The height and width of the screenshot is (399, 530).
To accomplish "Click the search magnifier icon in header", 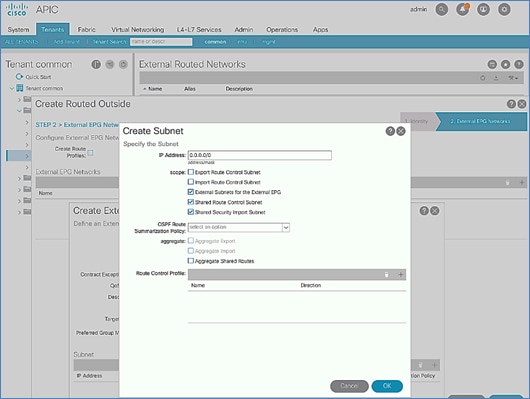I will point(441,9).
